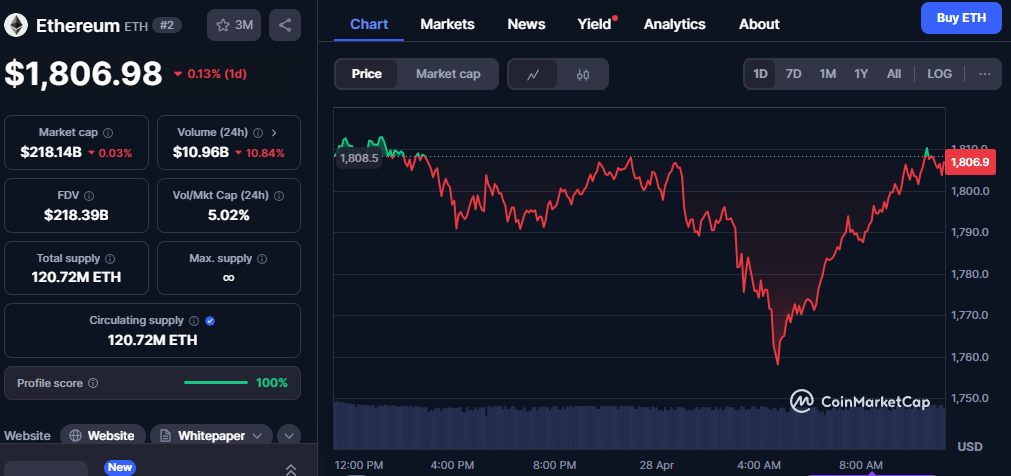This screenshot has height=476, width=1011.
Task: Click the USD currency label on chart
Action: [970, 447]
